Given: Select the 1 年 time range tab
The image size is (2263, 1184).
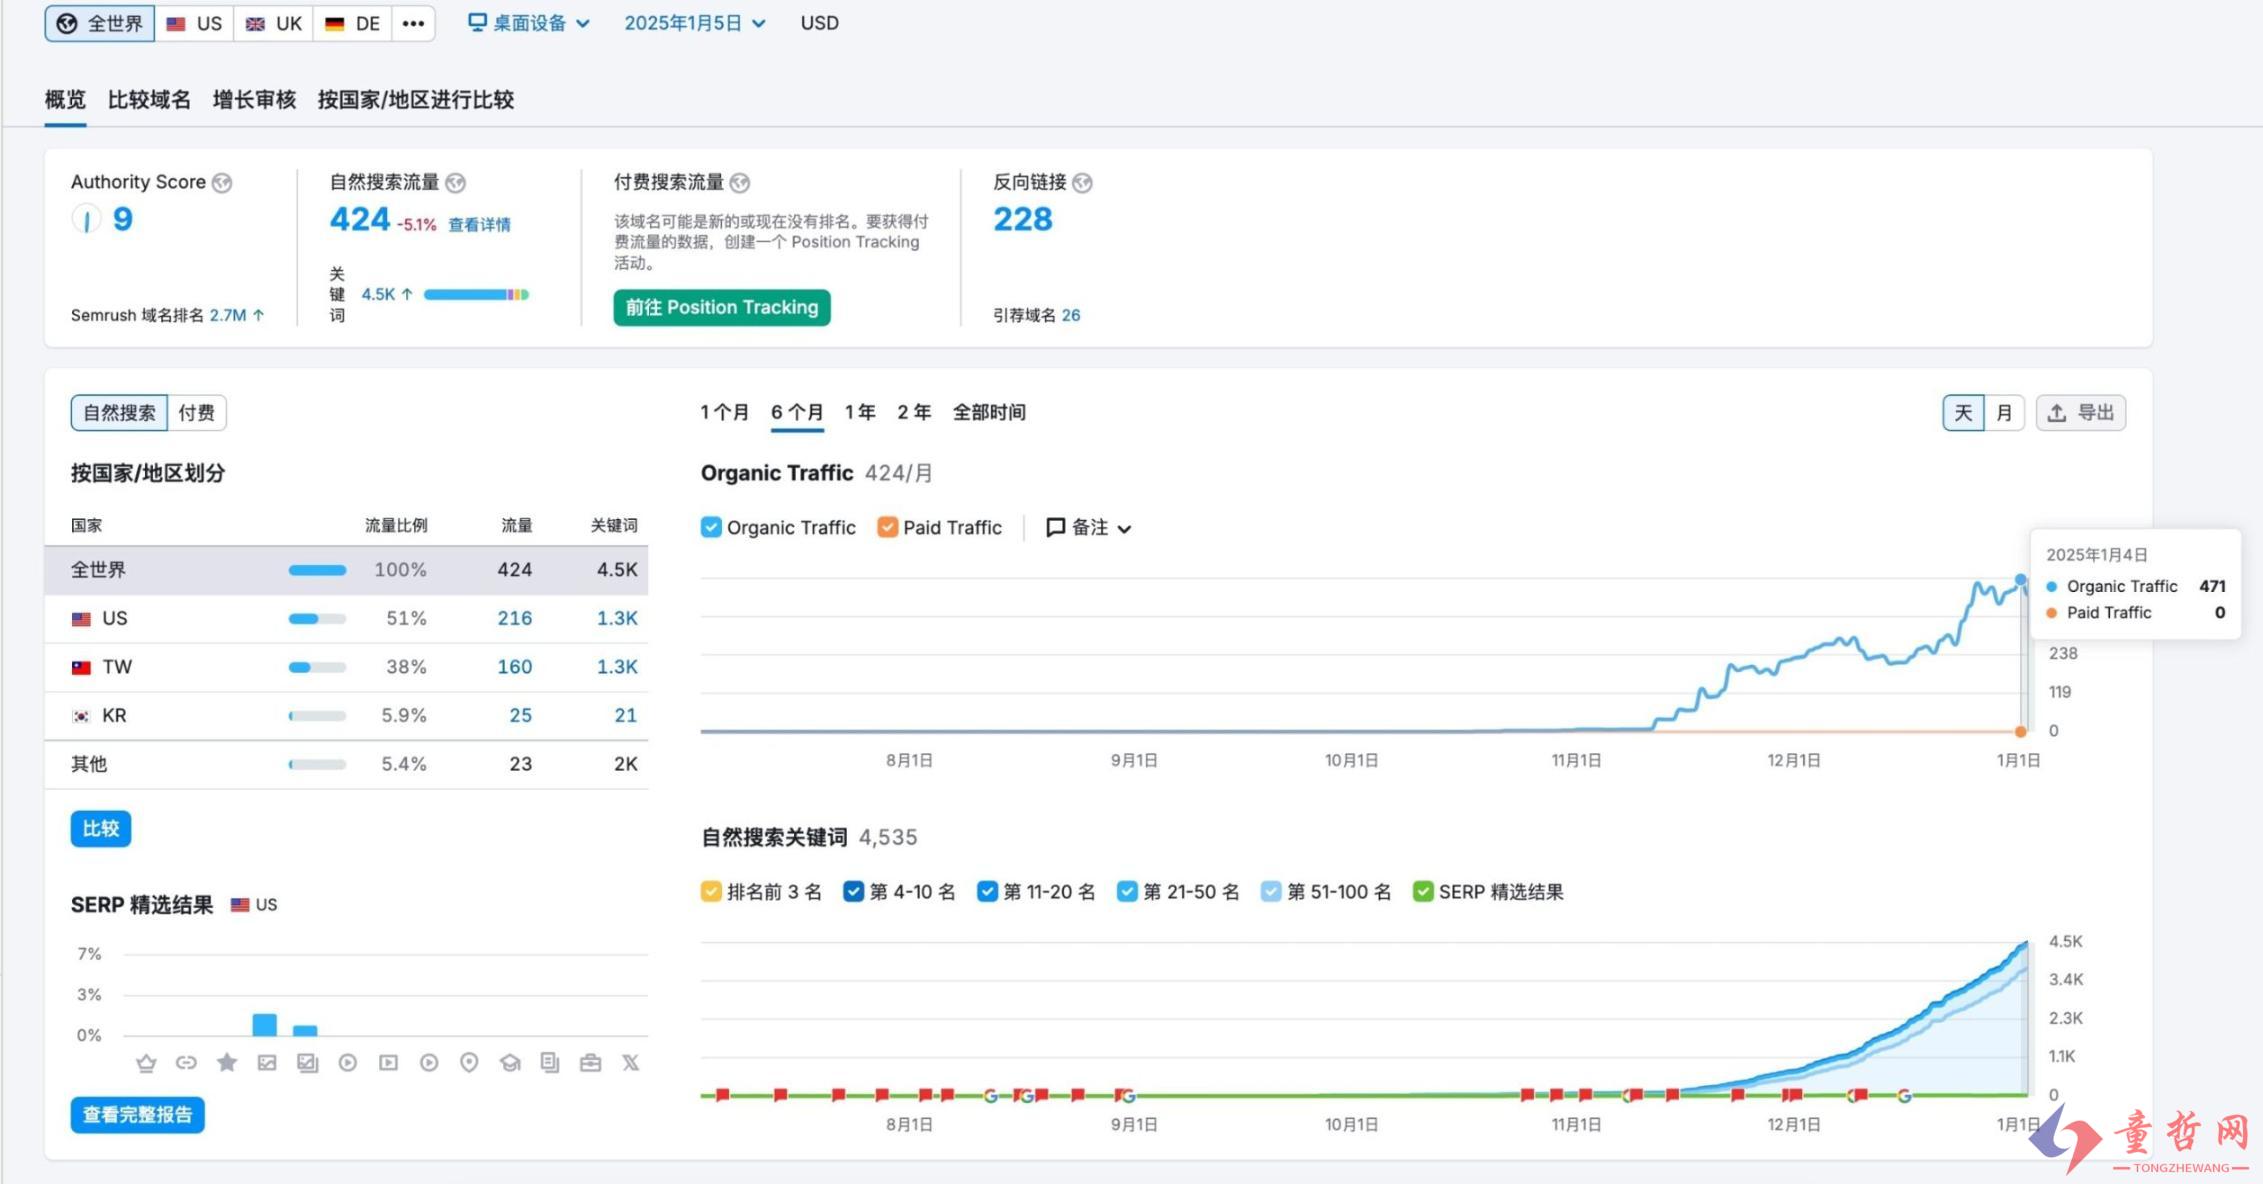Looking at the screenshot, I should tap(859, 412).
